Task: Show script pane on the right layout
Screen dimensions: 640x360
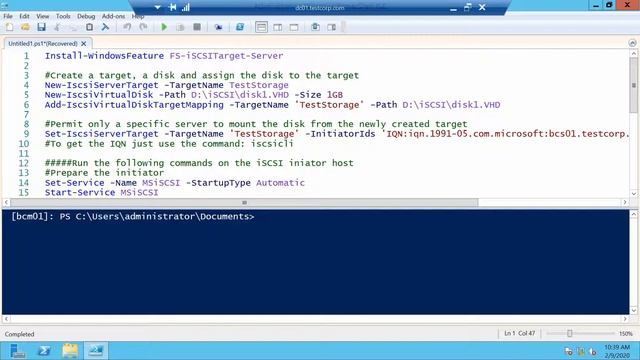Action: [278, 27]
